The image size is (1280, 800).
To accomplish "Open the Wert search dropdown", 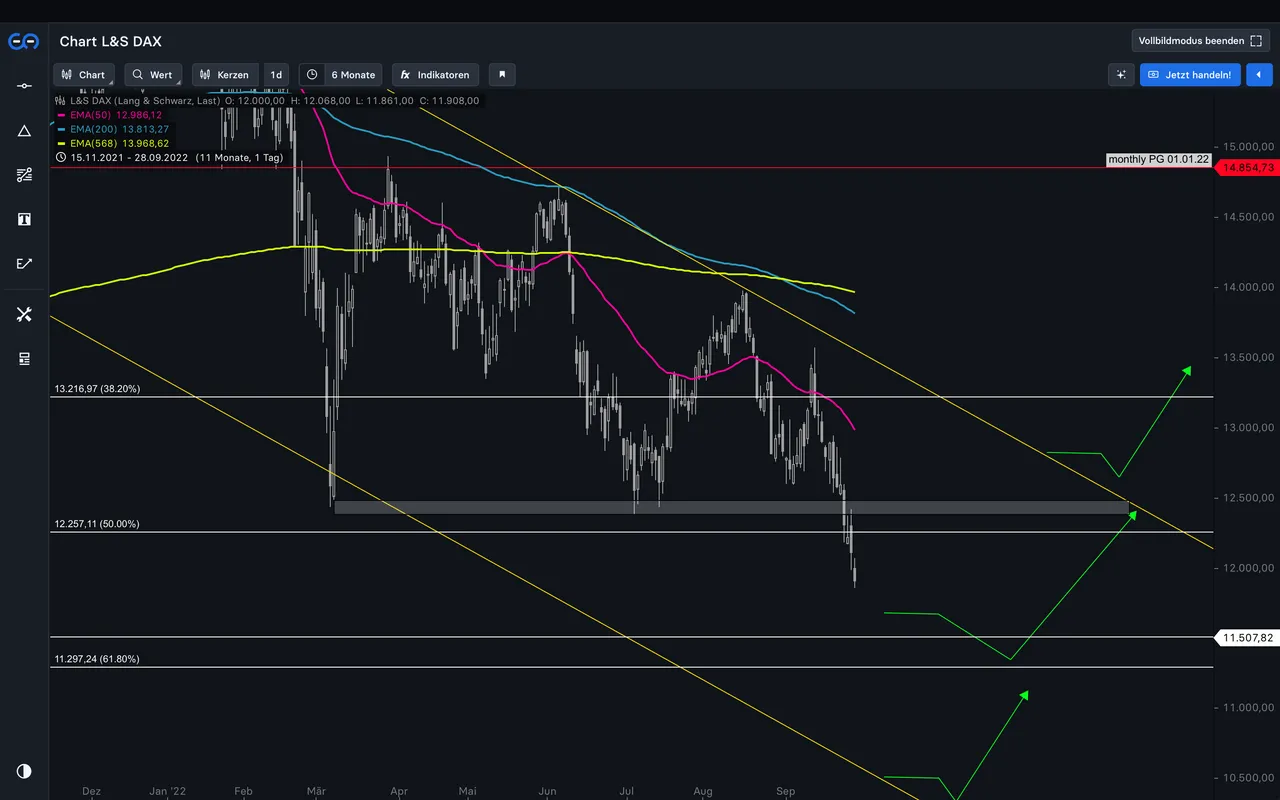I will point(153,75).
